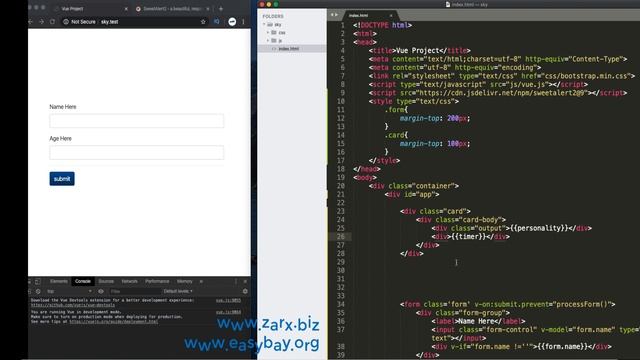The height and width of the screenshot is (360, 640).
Task: Go forward in the browser
Action: [41, 22]
